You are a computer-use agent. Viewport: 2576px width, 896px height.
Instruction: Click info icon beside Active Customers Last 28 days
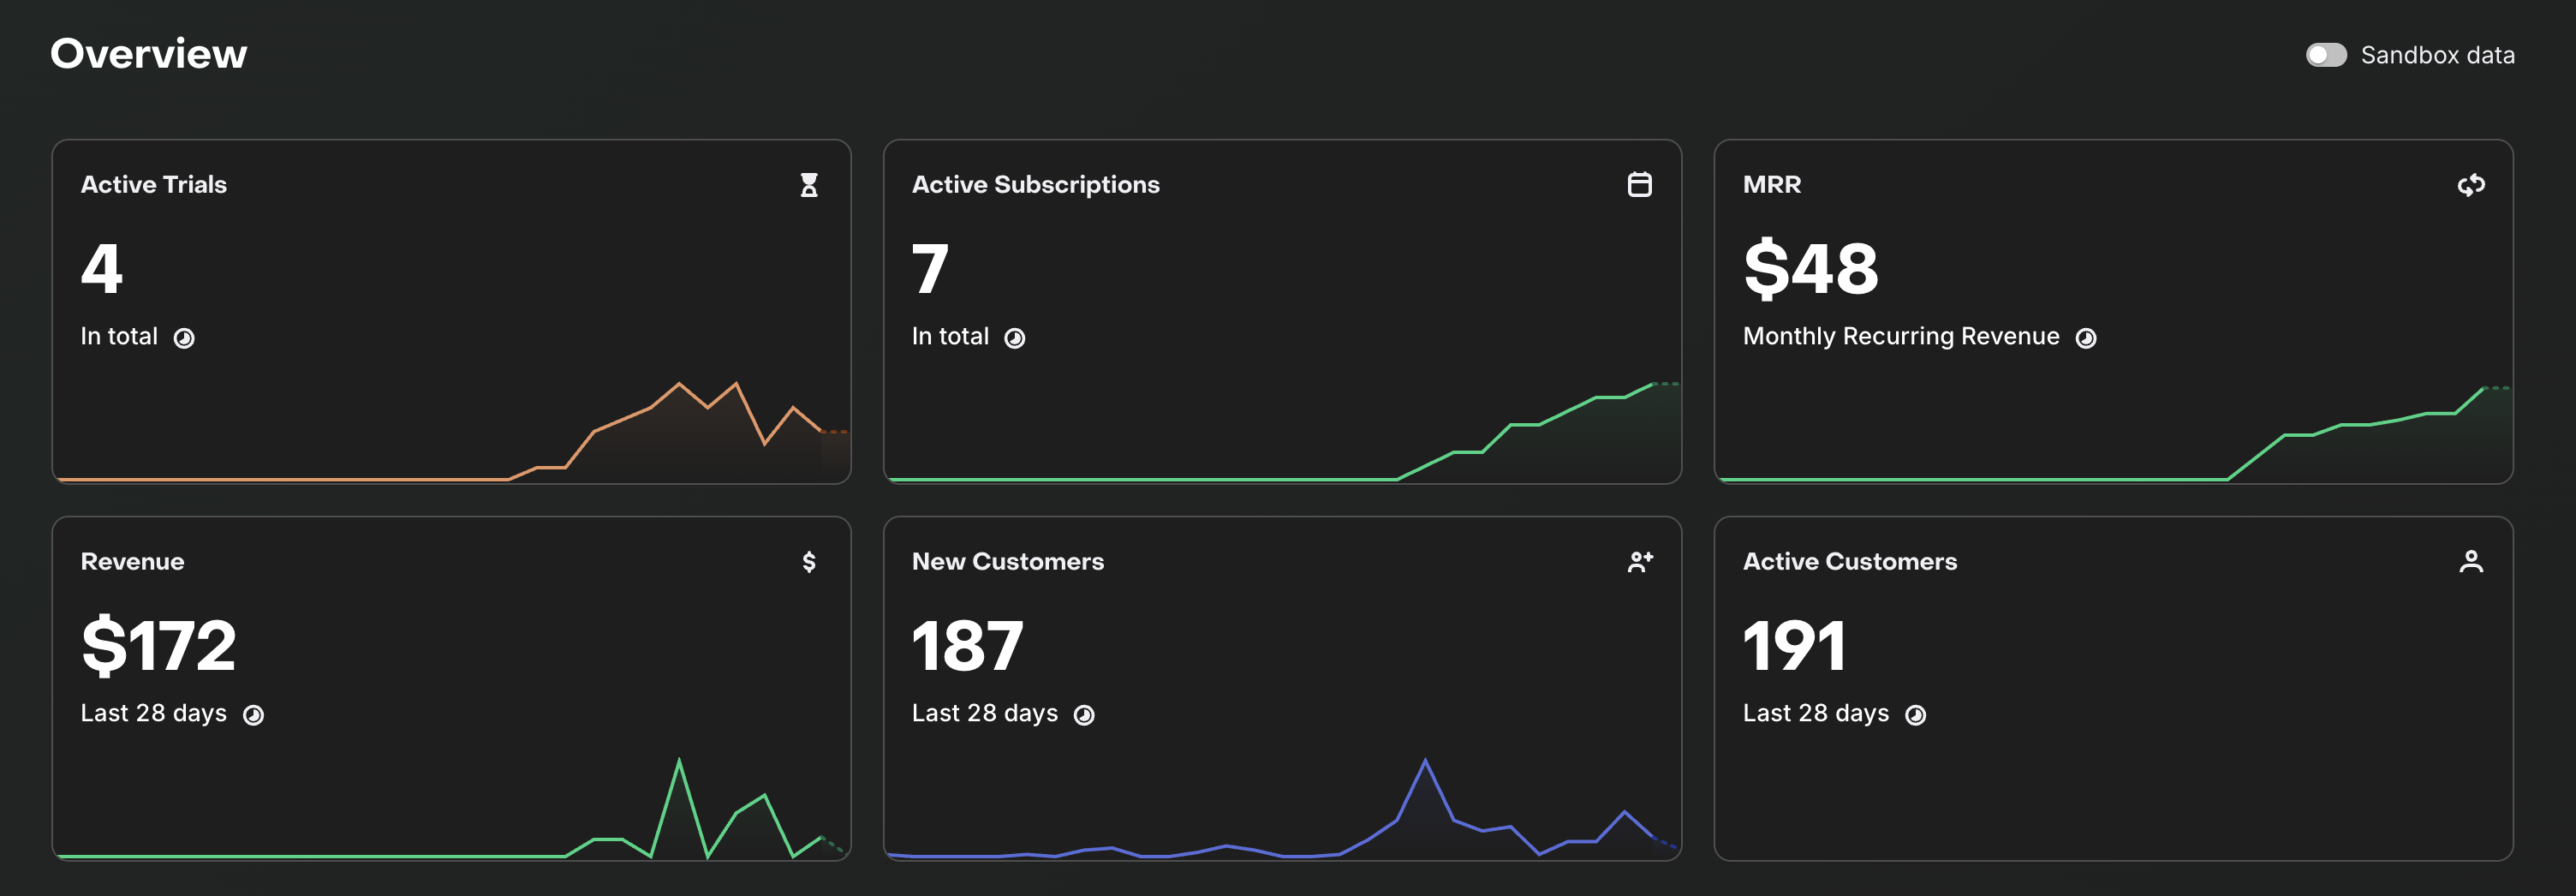click(x=1916, y=715)
